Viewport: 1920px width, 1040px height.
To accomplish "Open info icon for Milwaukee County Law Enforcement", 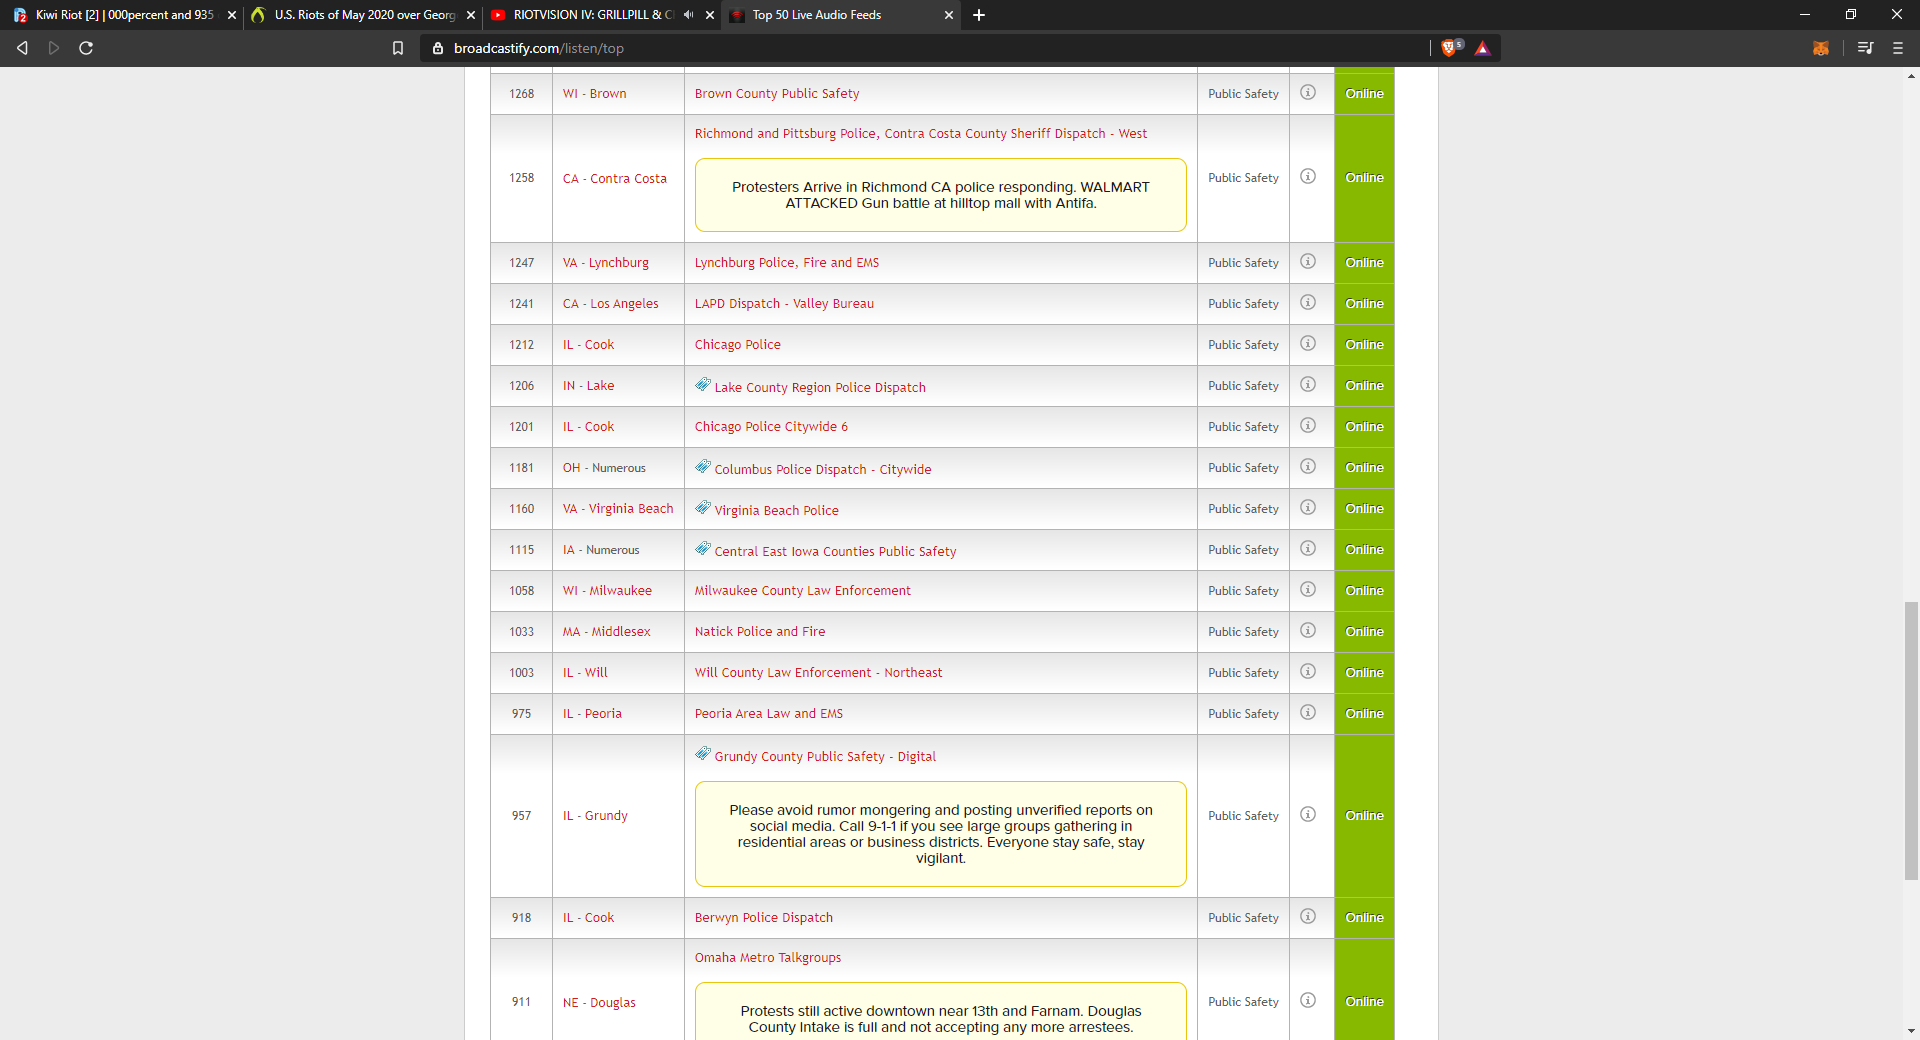I will click(1308, 590).
